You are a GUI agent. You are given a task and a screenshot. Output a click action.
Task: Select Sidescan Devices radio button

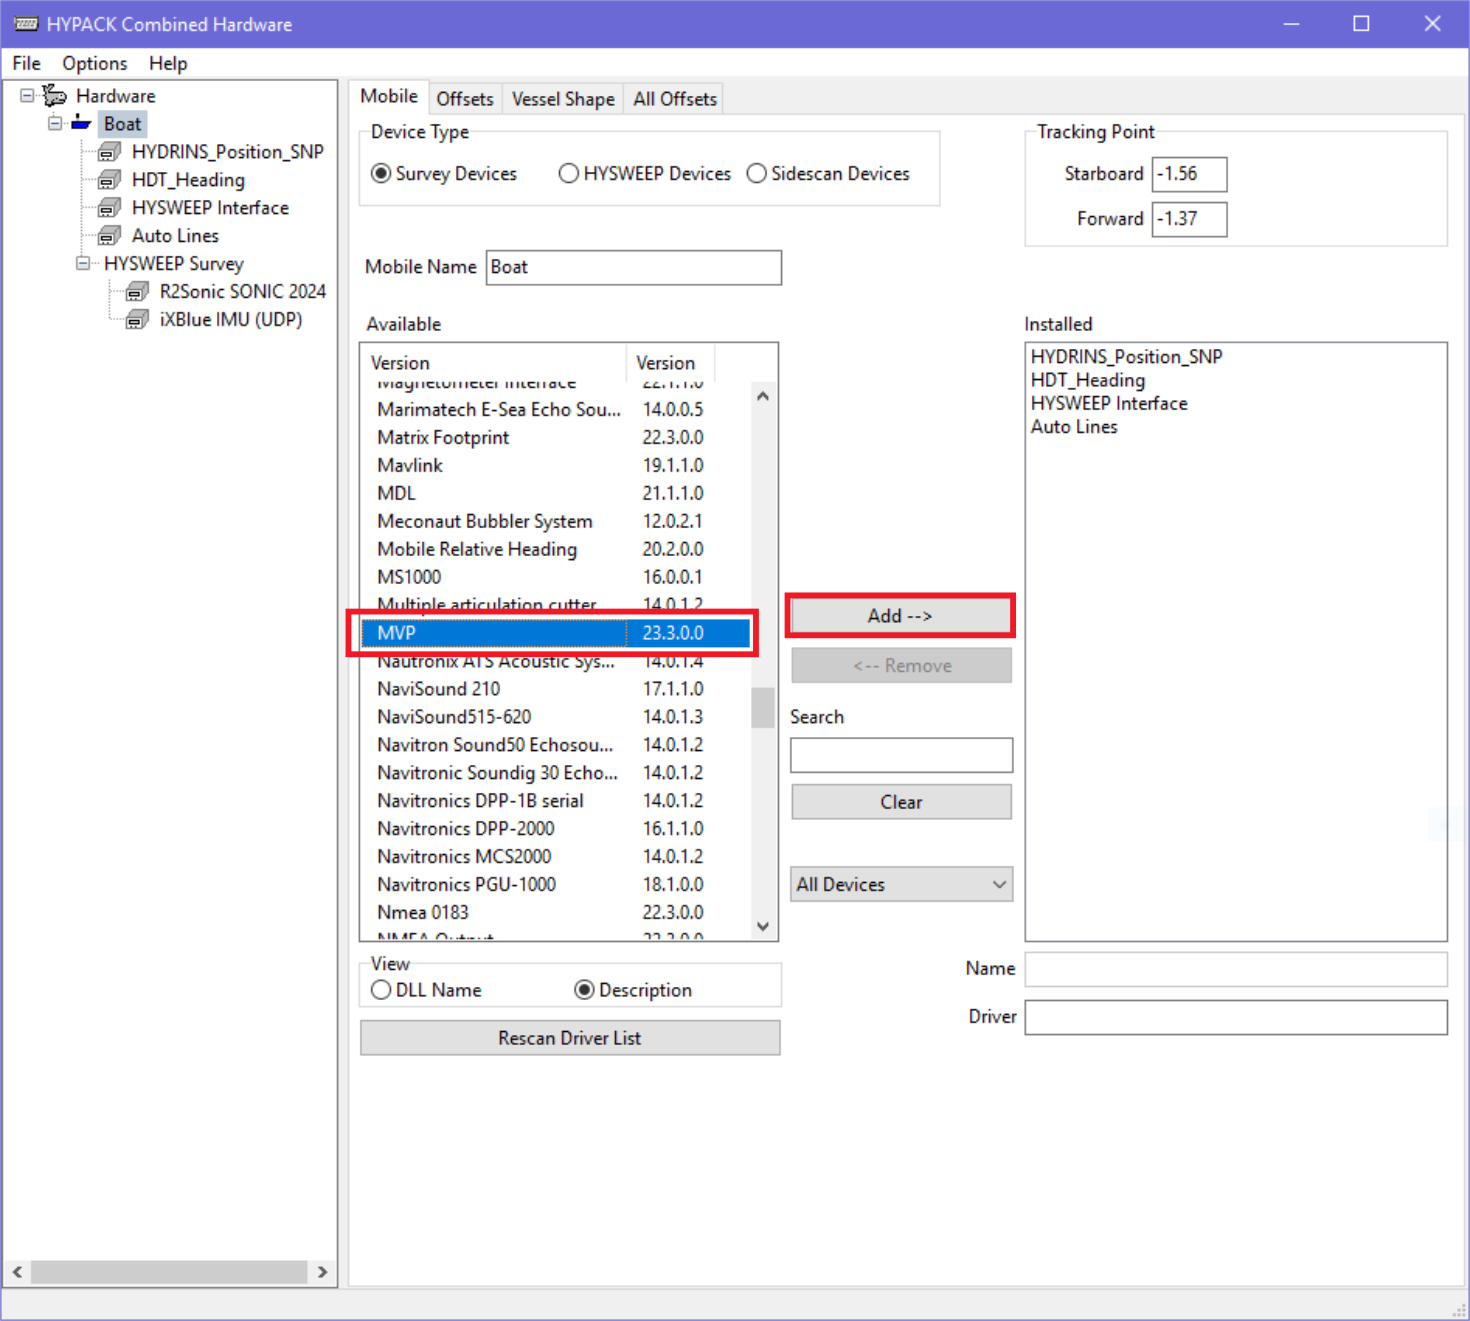(757, 174)
